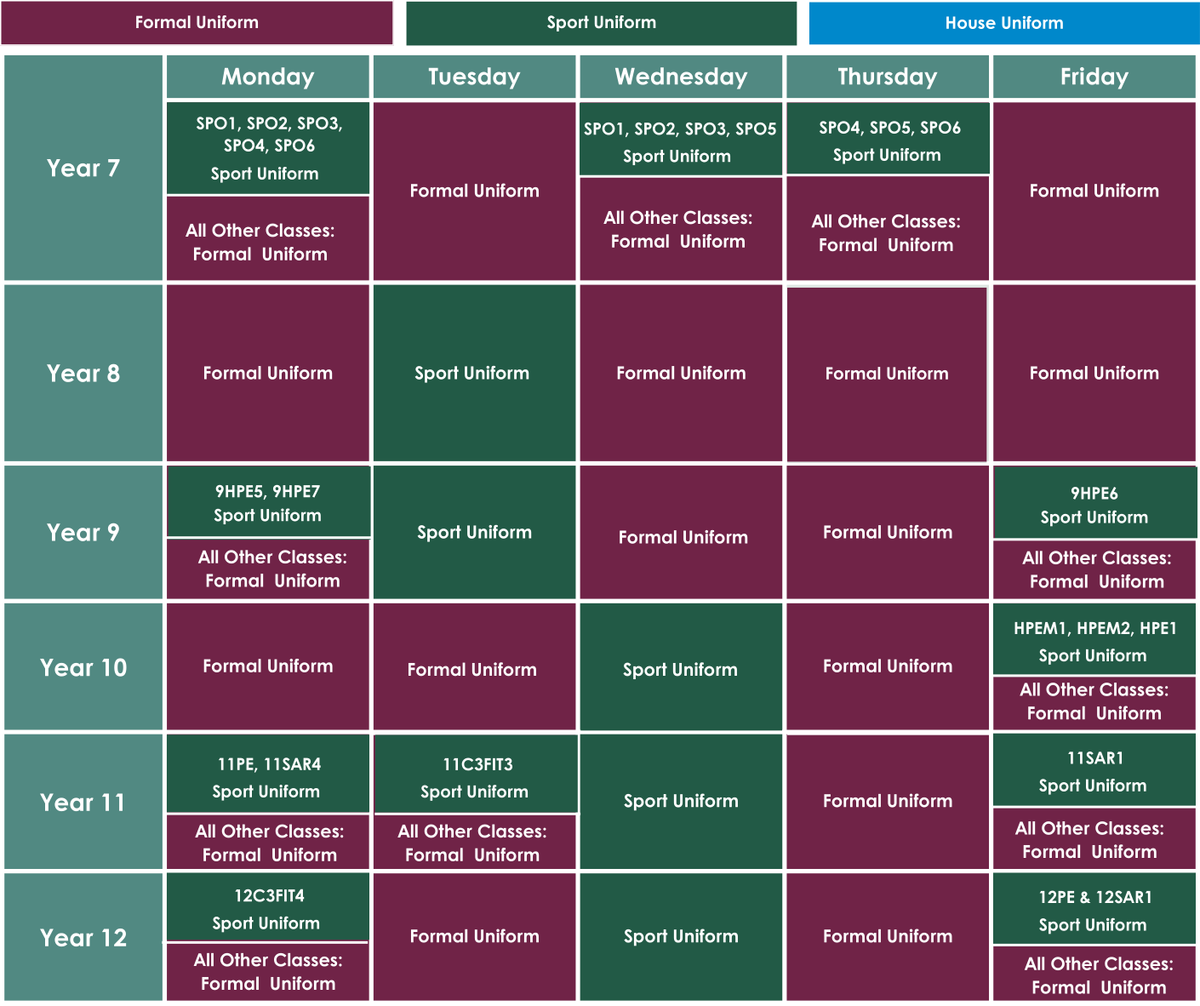Select the Sport Uniform legend bar
Screen dimensions: 1200x1006
pos(601,23)
